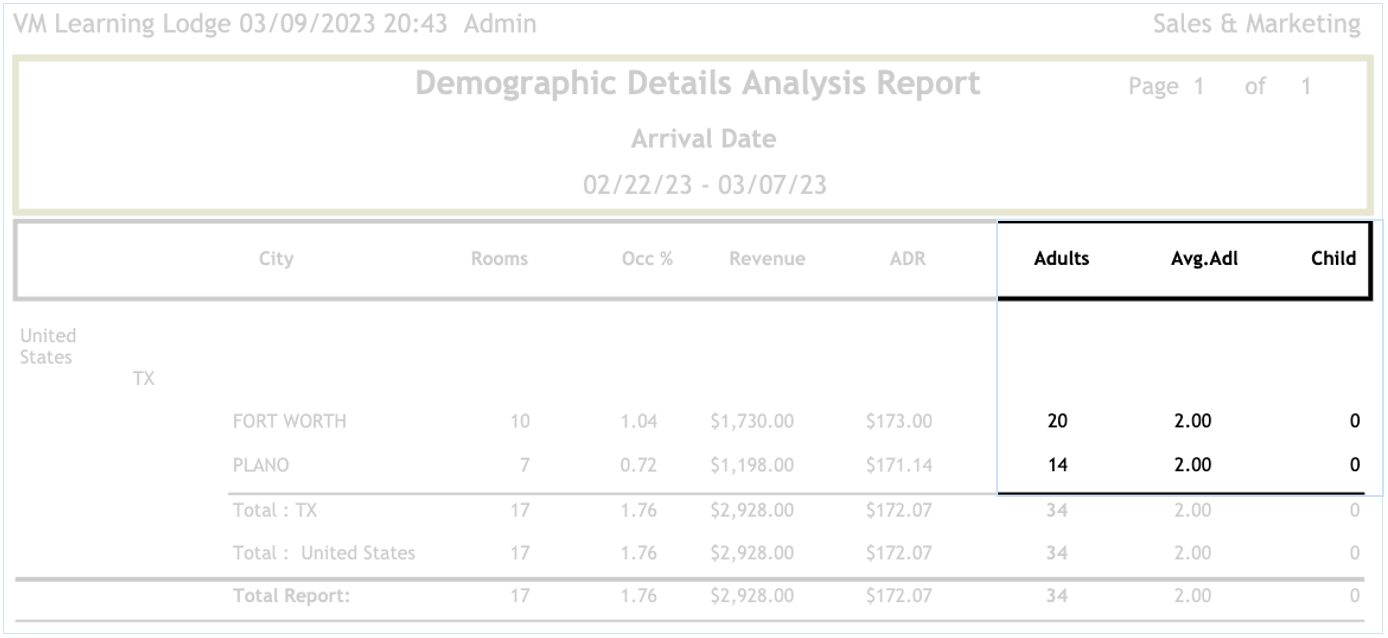Click the Demographic Details Analysis Report title
Screen dimensions: 1388x638
point(697,84)
